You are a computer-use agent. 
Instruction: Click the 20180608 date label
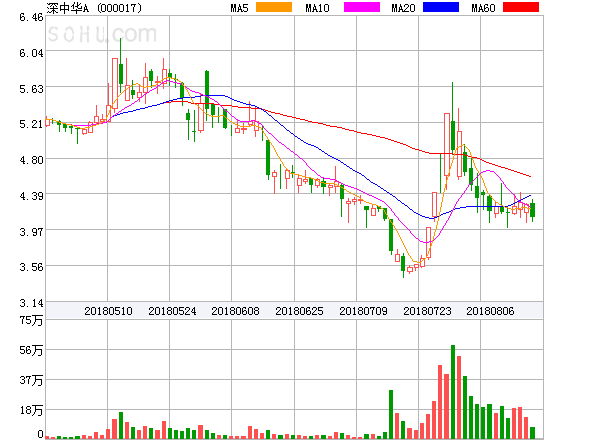(x=235, y=311)
